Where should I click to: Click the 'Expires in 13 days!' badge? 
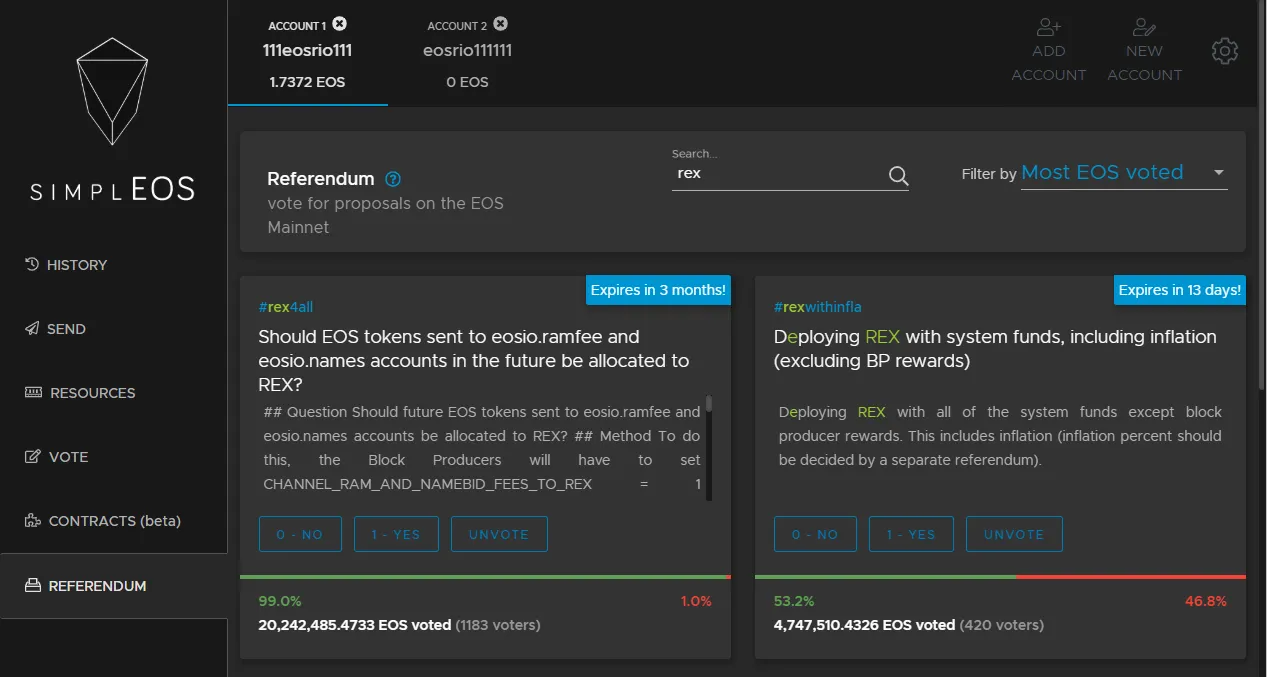click(x=1180, y=290)
